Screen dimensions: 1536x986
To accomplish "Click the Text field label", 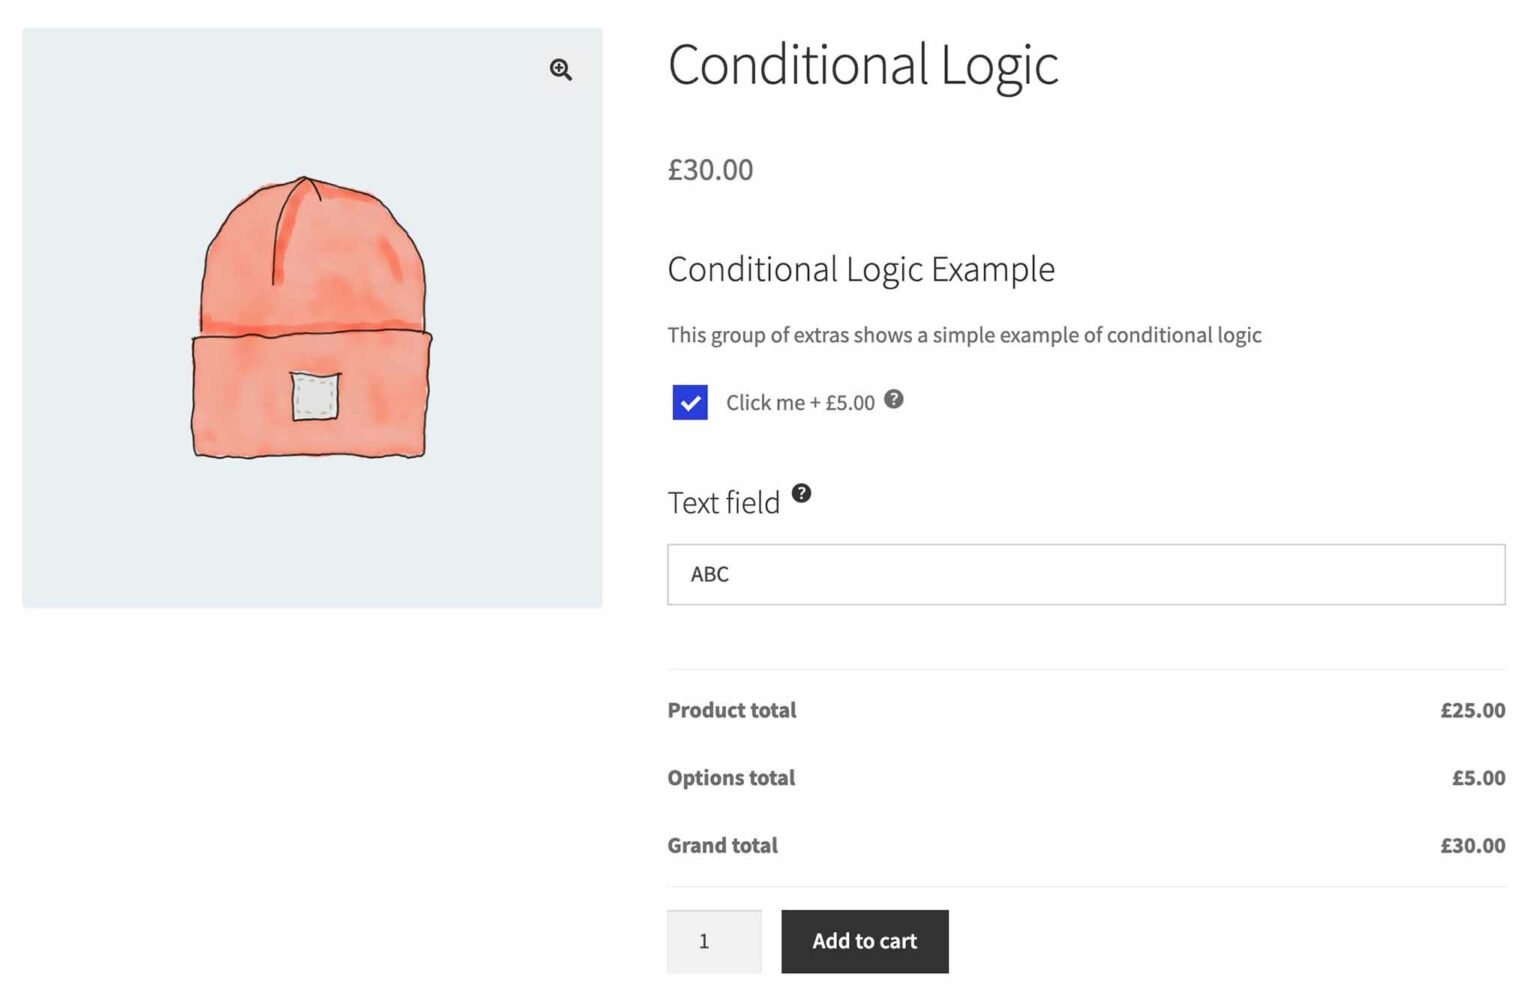I will click(x=723, y=503).
